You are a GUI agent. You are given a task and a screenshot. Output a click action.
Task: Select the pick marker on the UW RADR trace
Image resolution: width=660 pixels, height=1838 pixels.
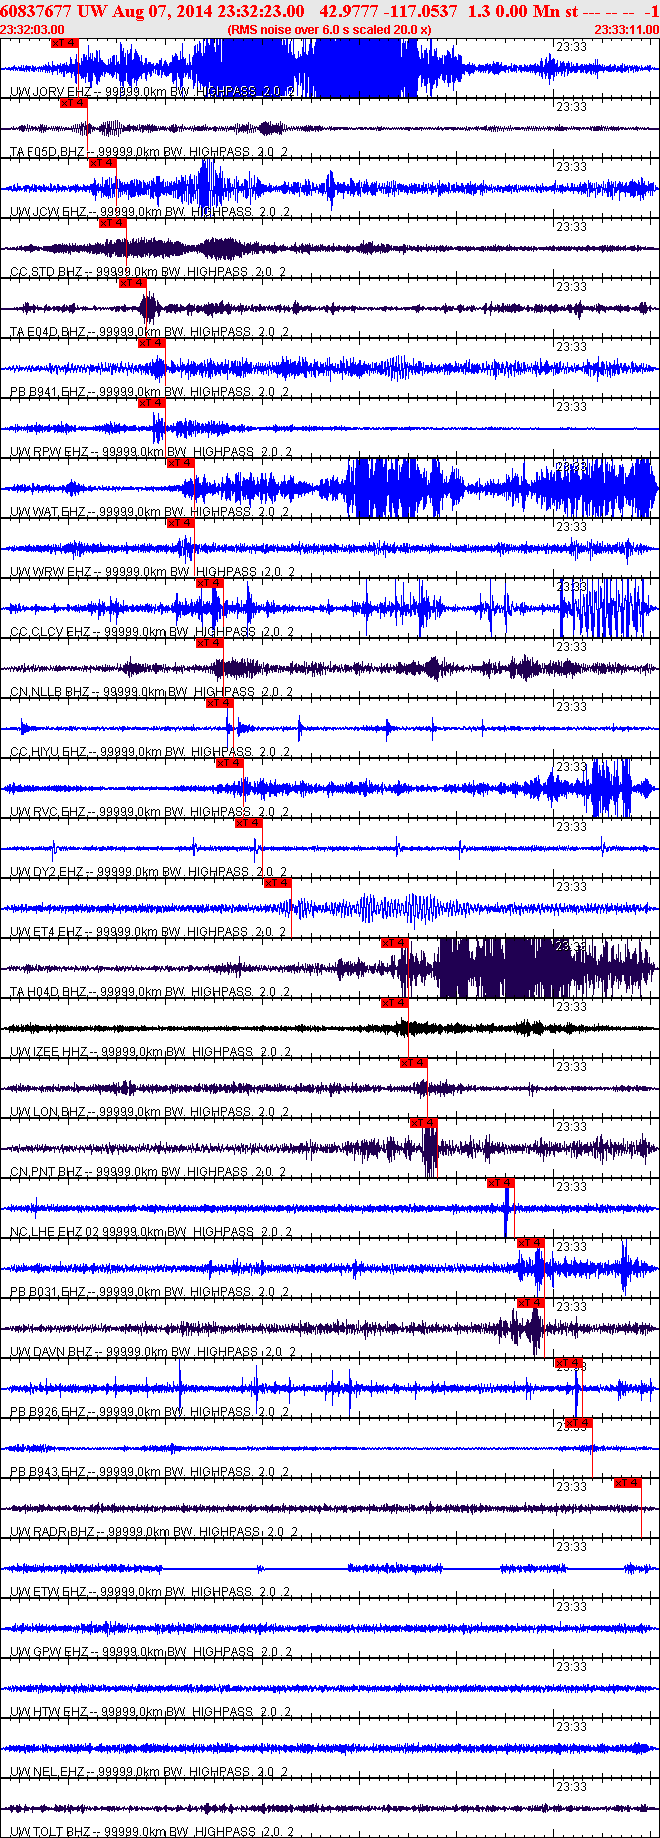tap(628, 1483)
